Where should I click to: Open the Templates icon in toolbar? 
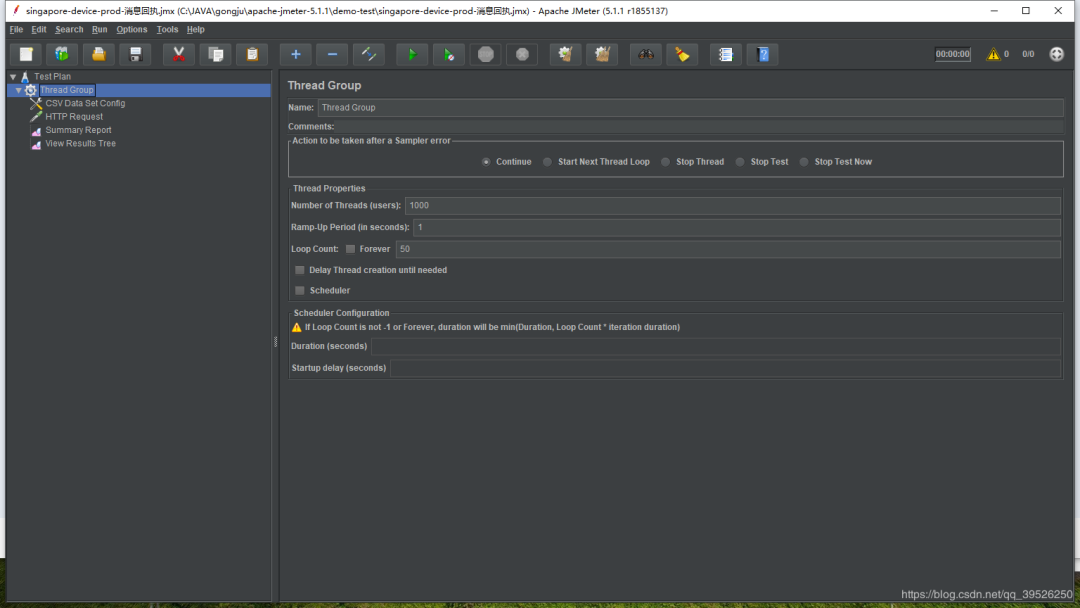[x=62, y=54]
